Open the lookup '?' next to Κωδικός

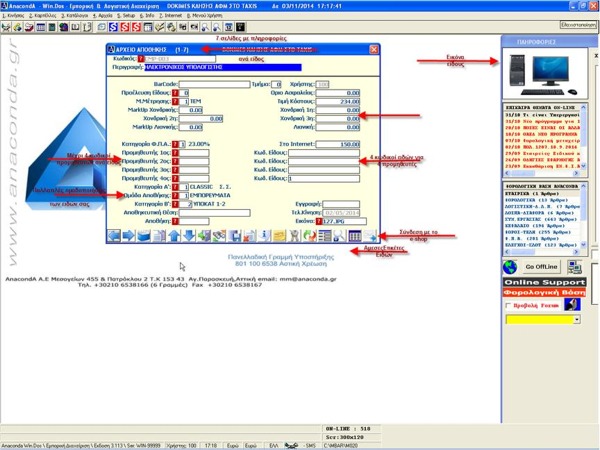tap(141, 59)
